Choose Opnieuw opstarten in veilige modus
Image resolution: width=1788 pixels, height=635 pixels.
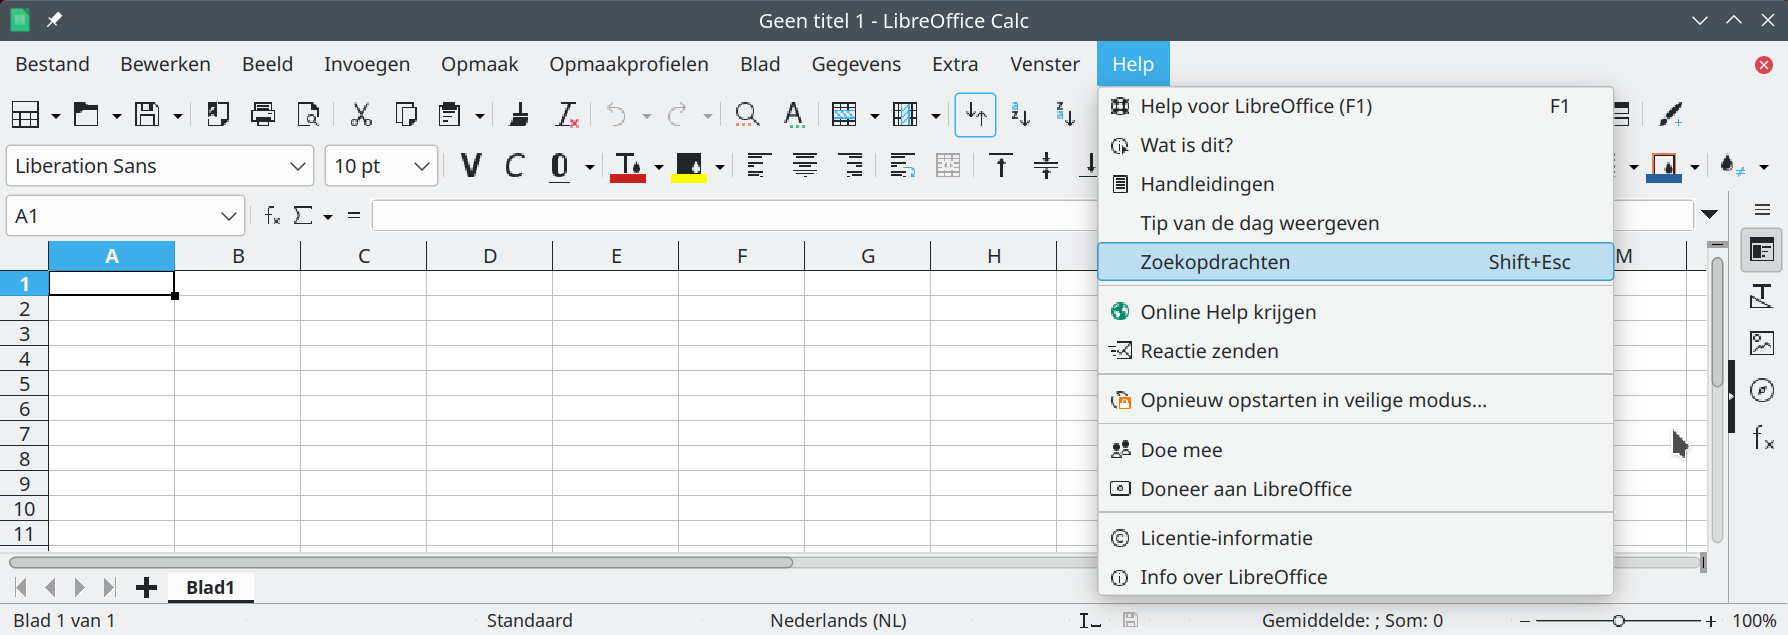[x=1355, y=400]
